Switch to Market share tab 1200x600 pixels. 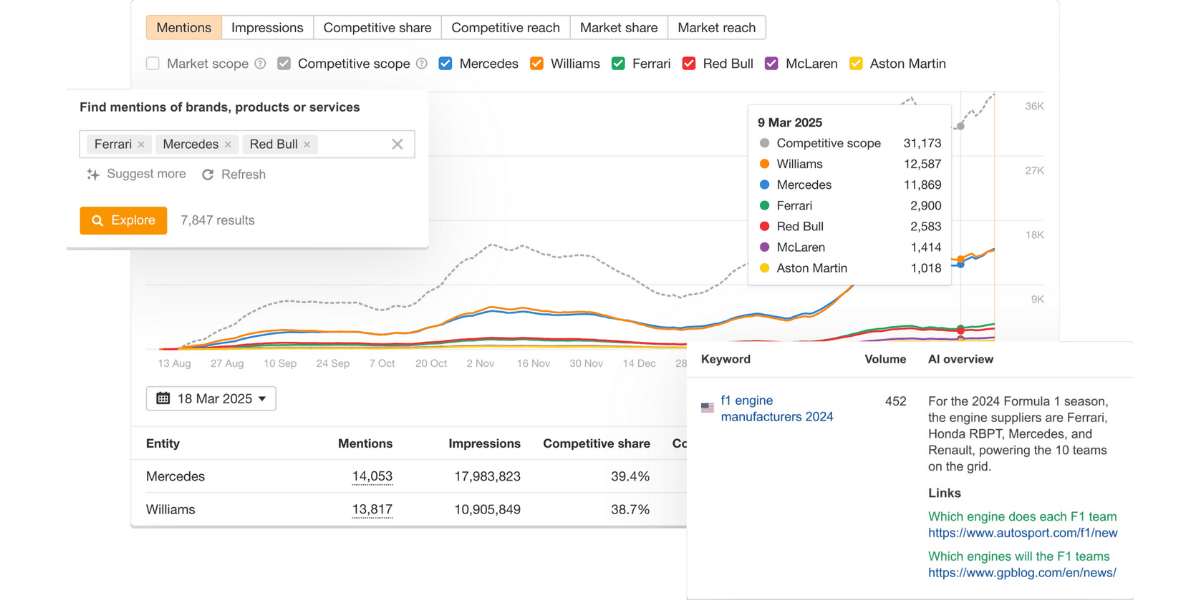[x=619, y=27]
